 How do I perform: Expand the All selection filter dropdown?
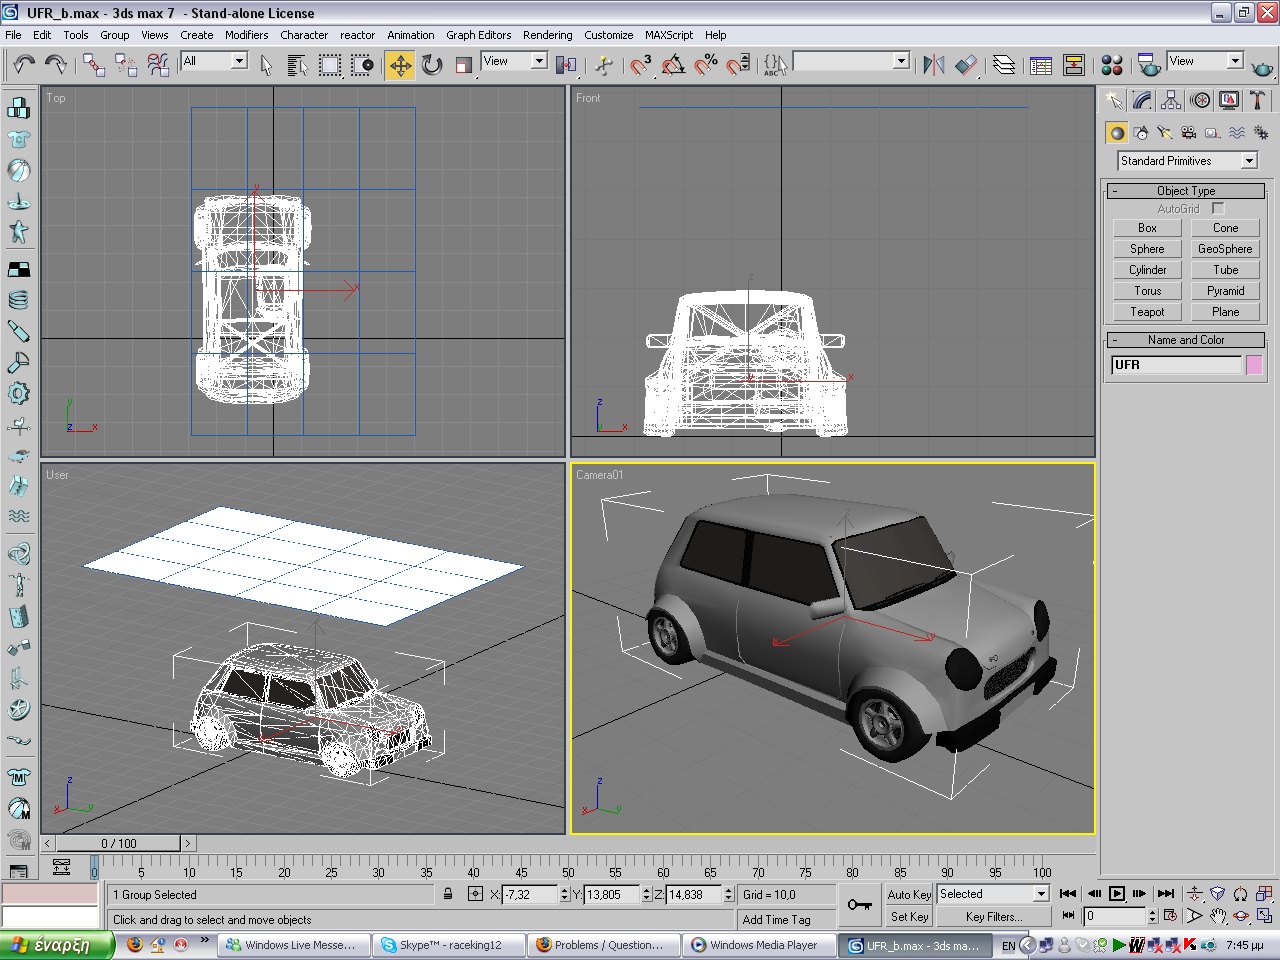point(239,61)
